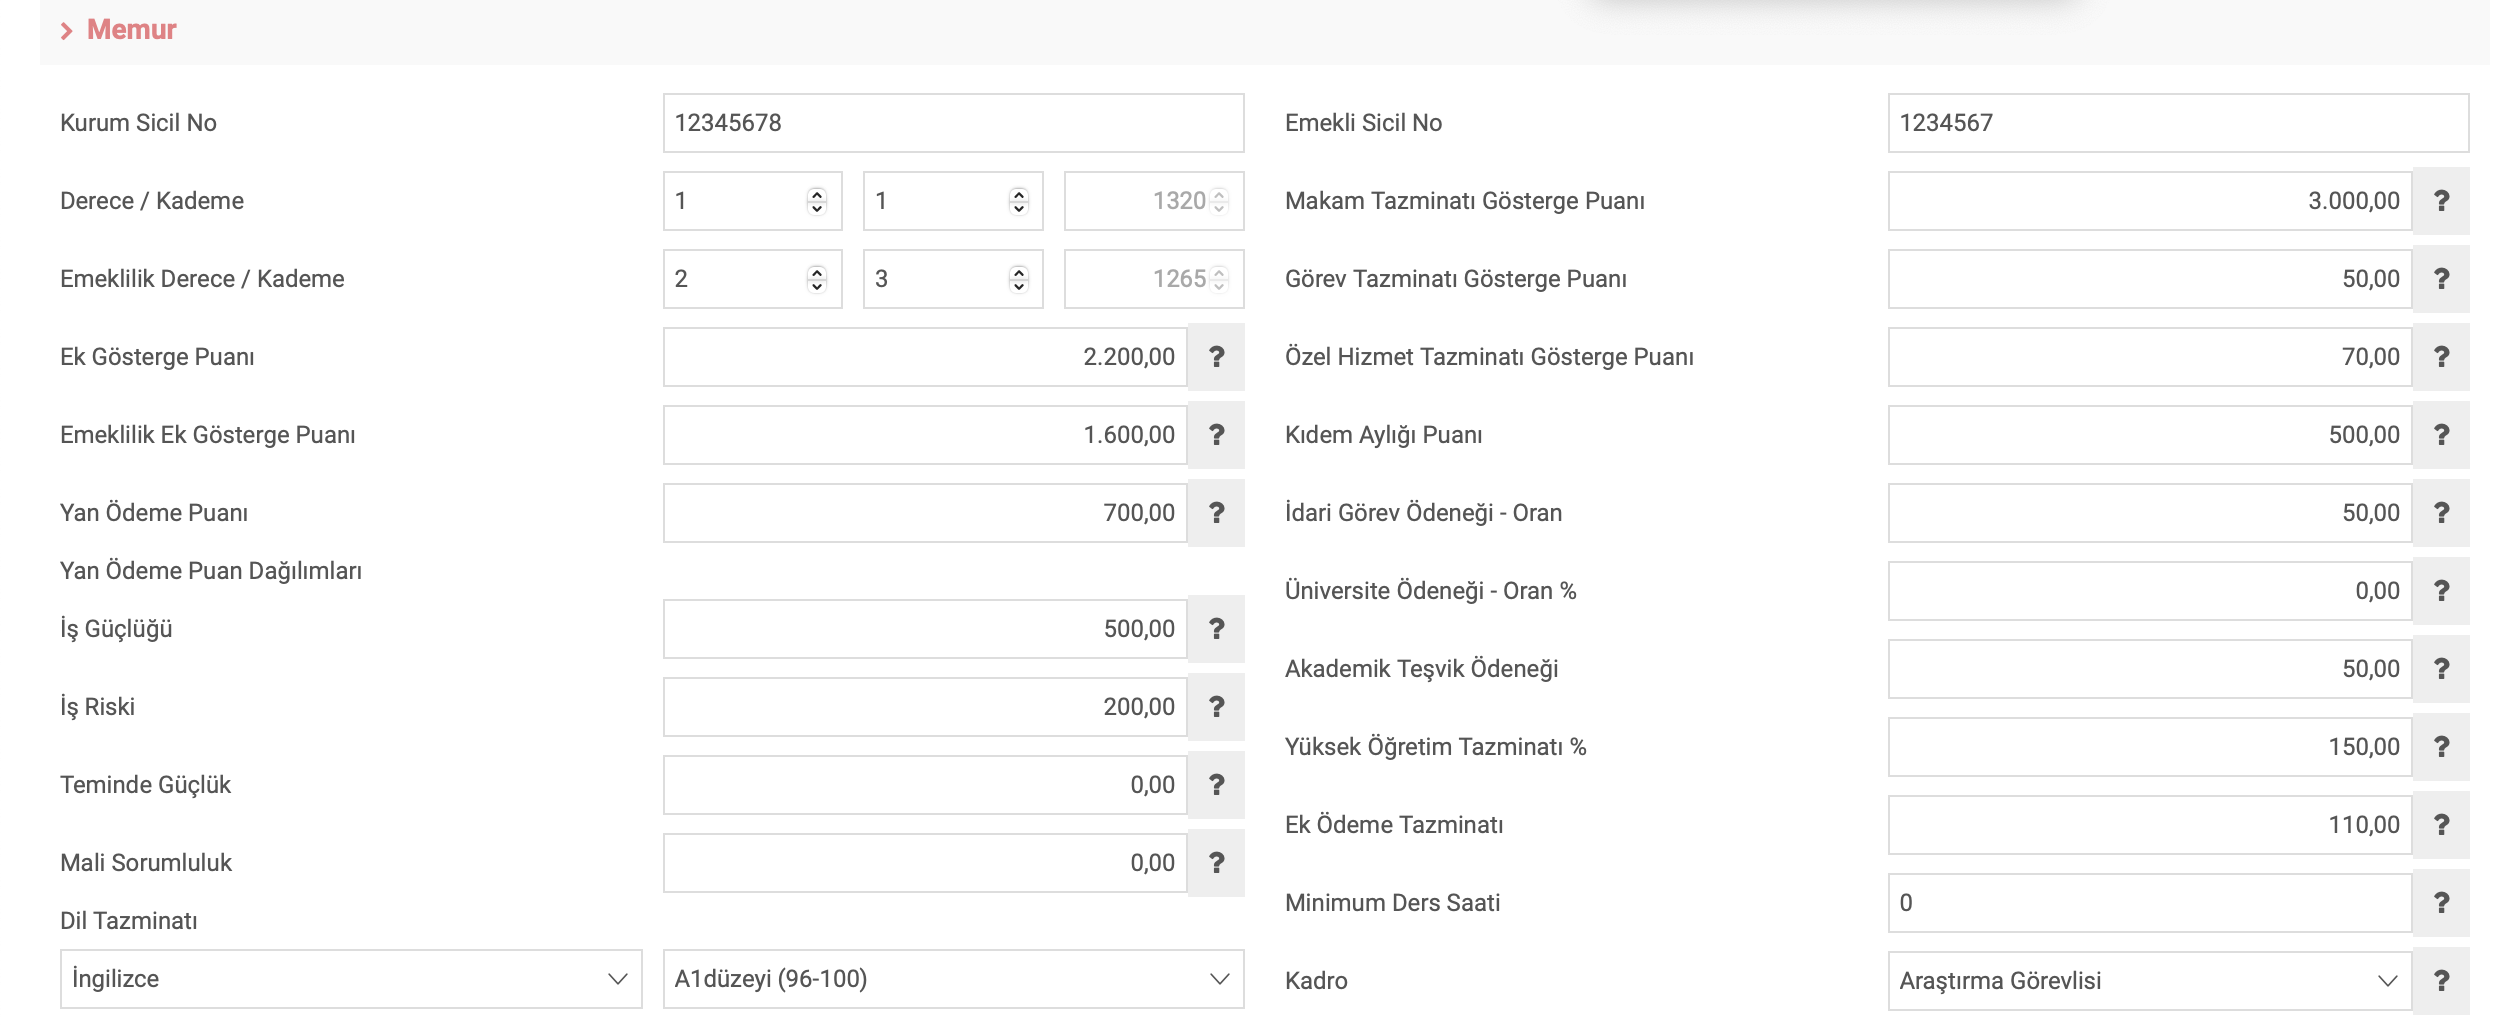Screen dimensions: 2498x1027
Task: Open the İngilizce language dropdown
Action: tap(350, 979)
